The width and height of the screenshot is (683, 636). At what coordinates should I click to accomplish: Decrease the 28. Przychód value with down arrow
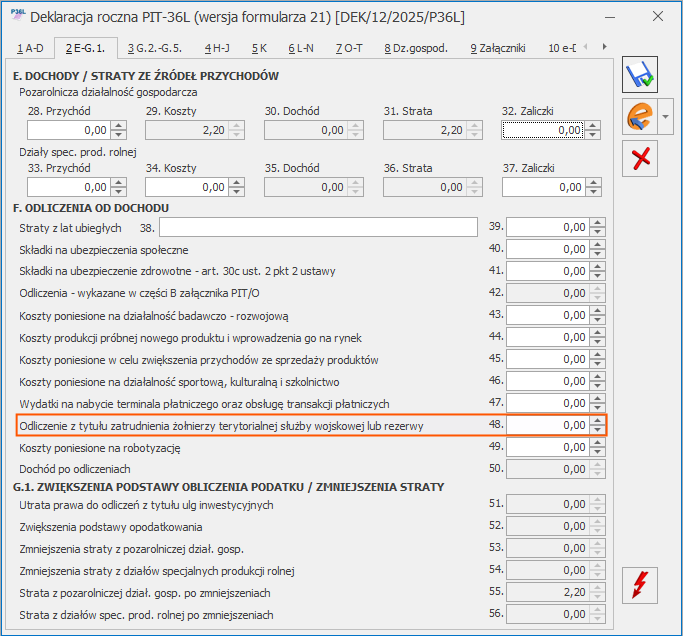click(x=118, y=135)
